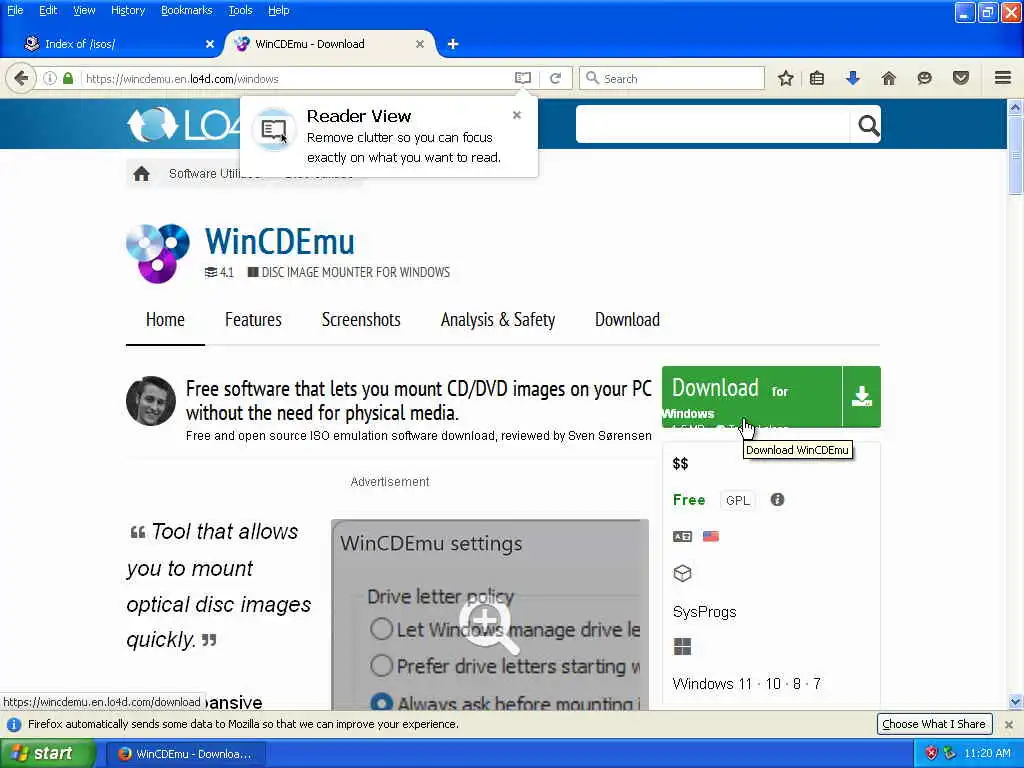Click the language icon beside the US flag
Viewport: 1024px width, 768px height.
coord(682,536)
